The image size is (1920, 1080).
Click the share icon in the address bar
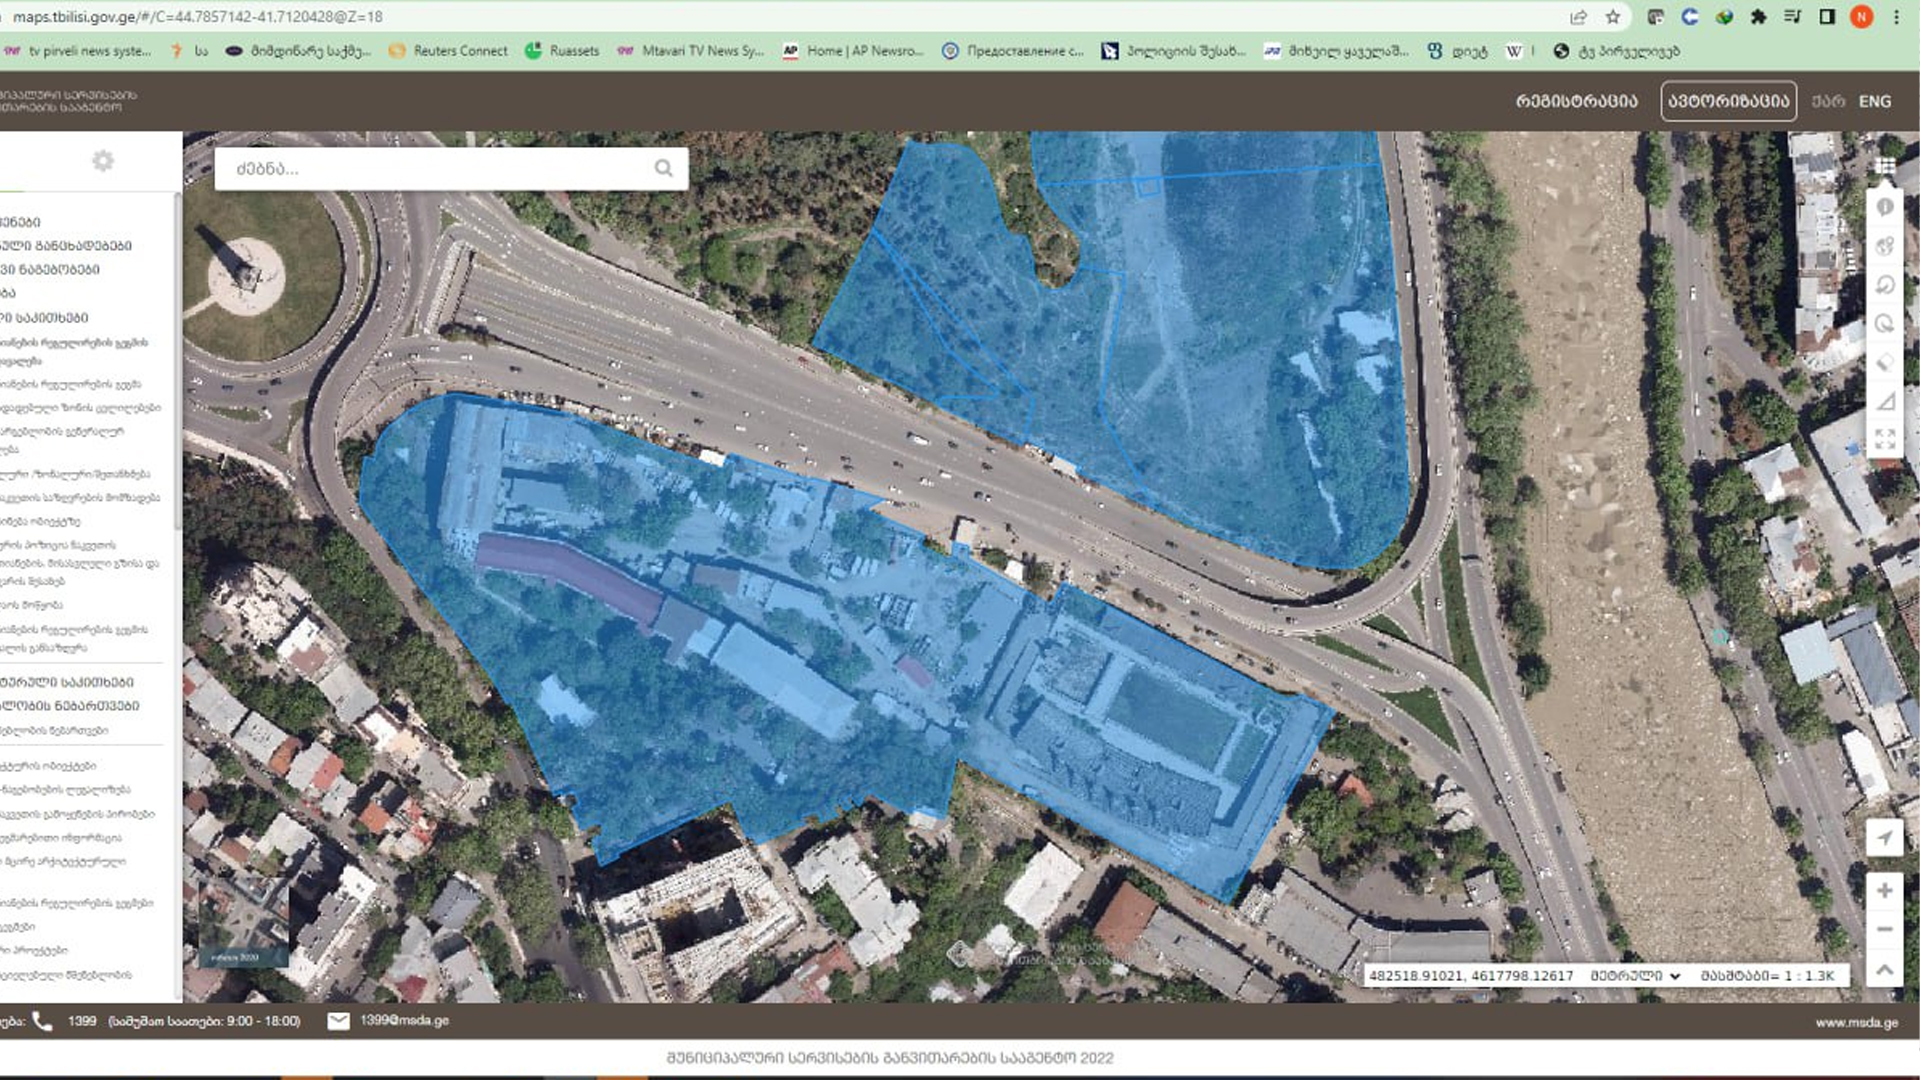coord(1578,17)
